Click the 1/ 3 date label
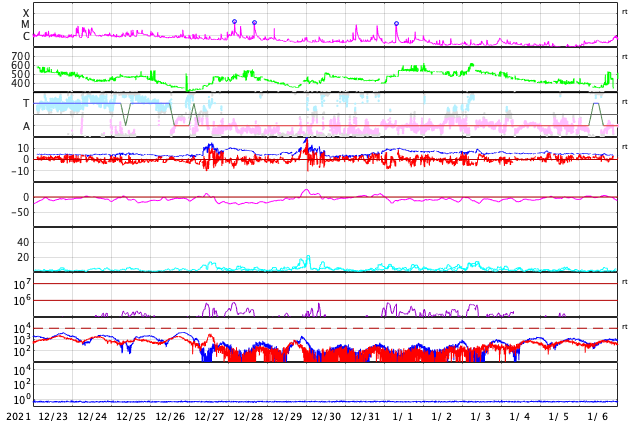 pyautogui.click(x=481, y=417)
